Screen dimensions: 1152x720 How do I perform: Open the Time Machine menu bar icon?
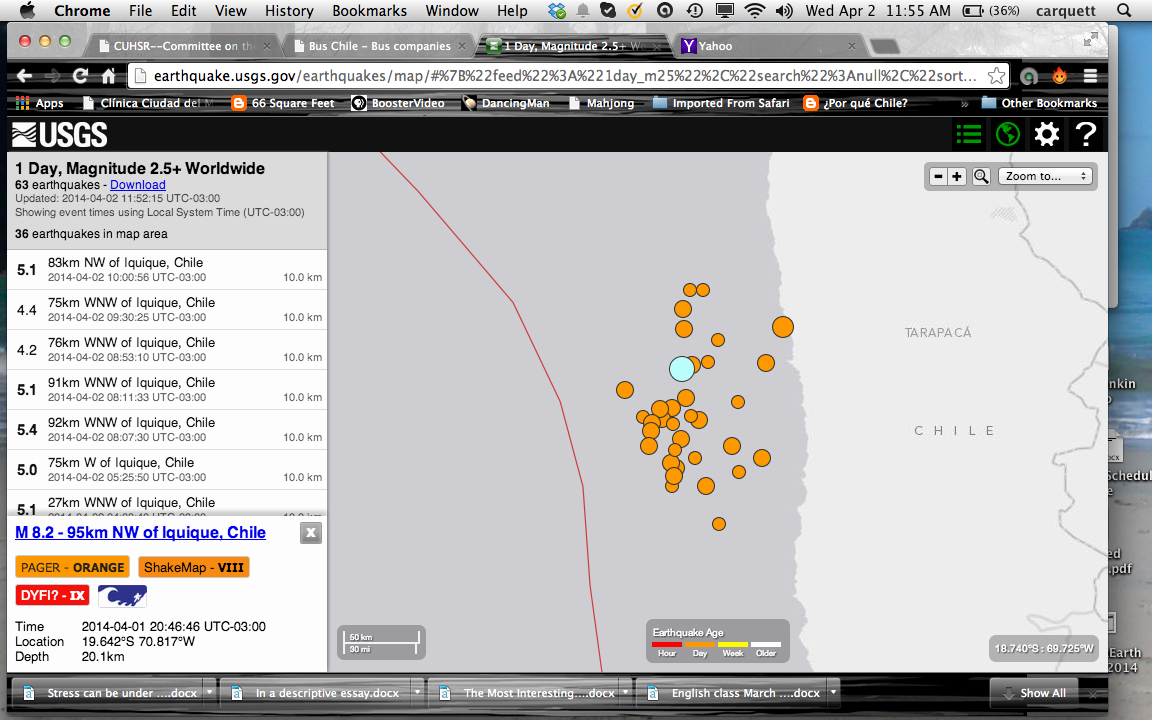point(694,10)
